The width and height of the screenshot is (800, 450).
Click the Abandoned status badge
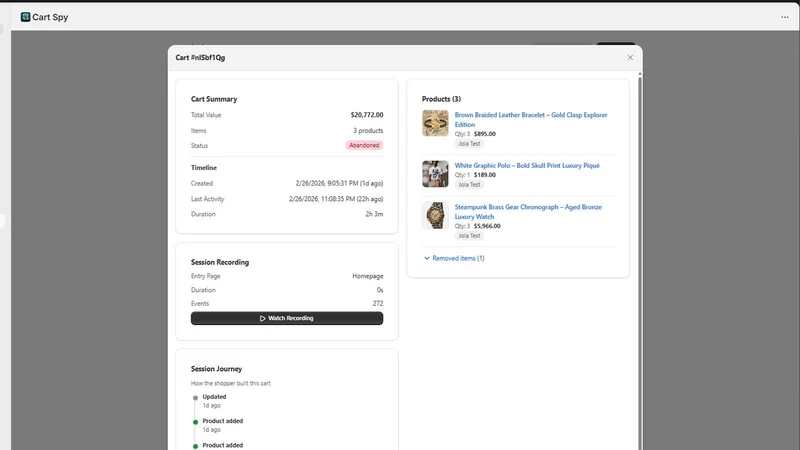[364, 145]
